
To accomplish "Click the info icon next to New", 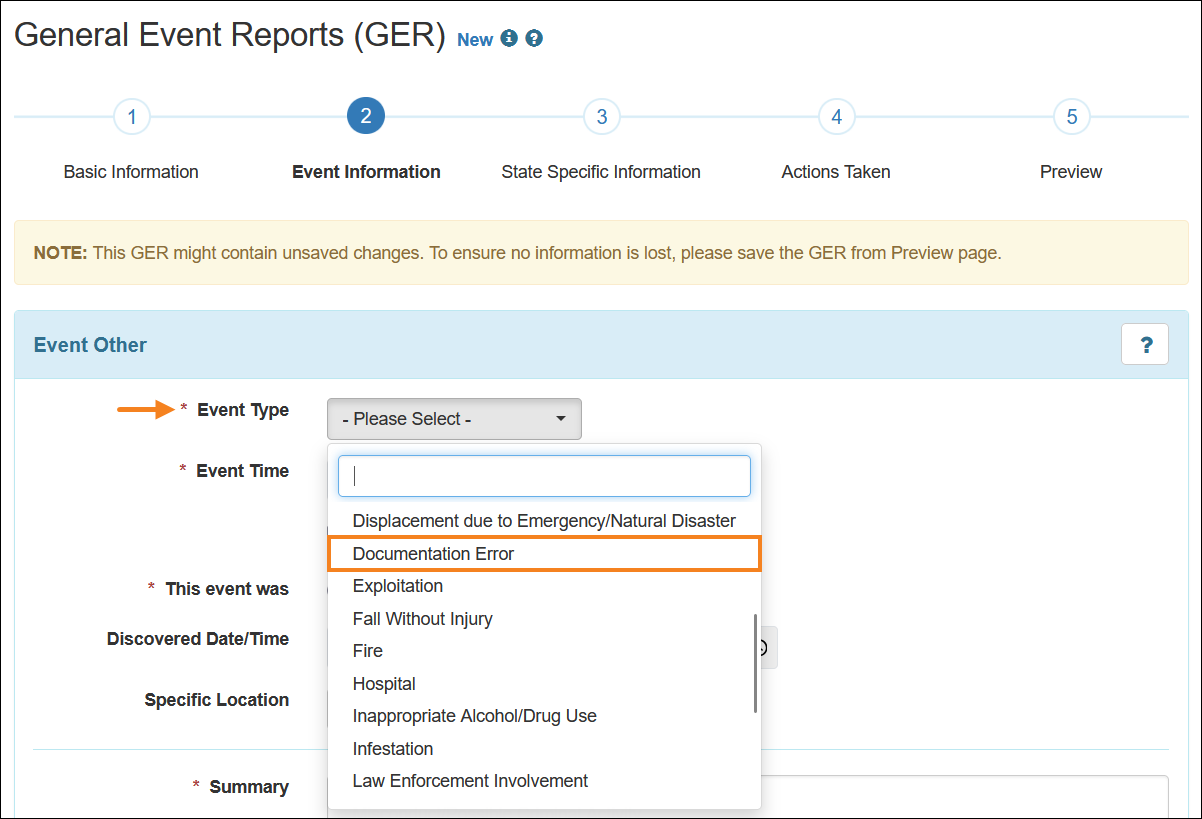I will pyautogui.click(x=509, y=39).
